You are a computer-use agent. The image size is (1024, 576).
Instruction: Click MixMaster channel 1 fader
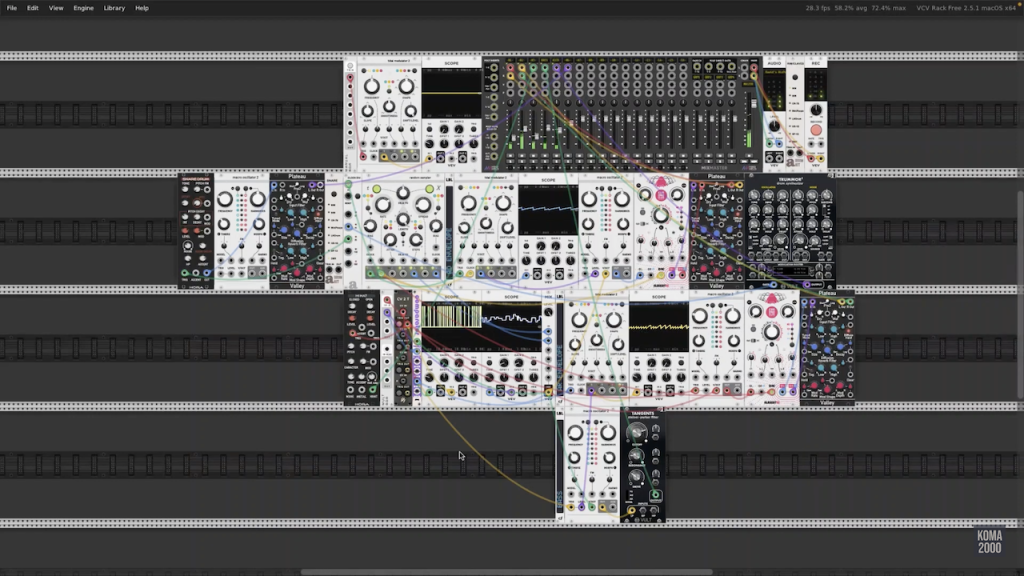coord(514,138)
